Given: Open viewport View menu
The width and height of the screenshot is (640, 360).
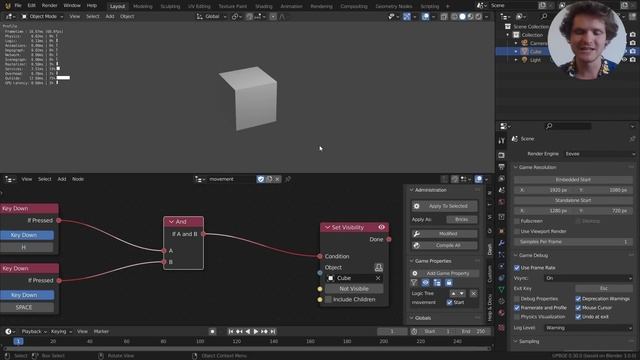Looking at the screenshot, I should click(75, 16).
